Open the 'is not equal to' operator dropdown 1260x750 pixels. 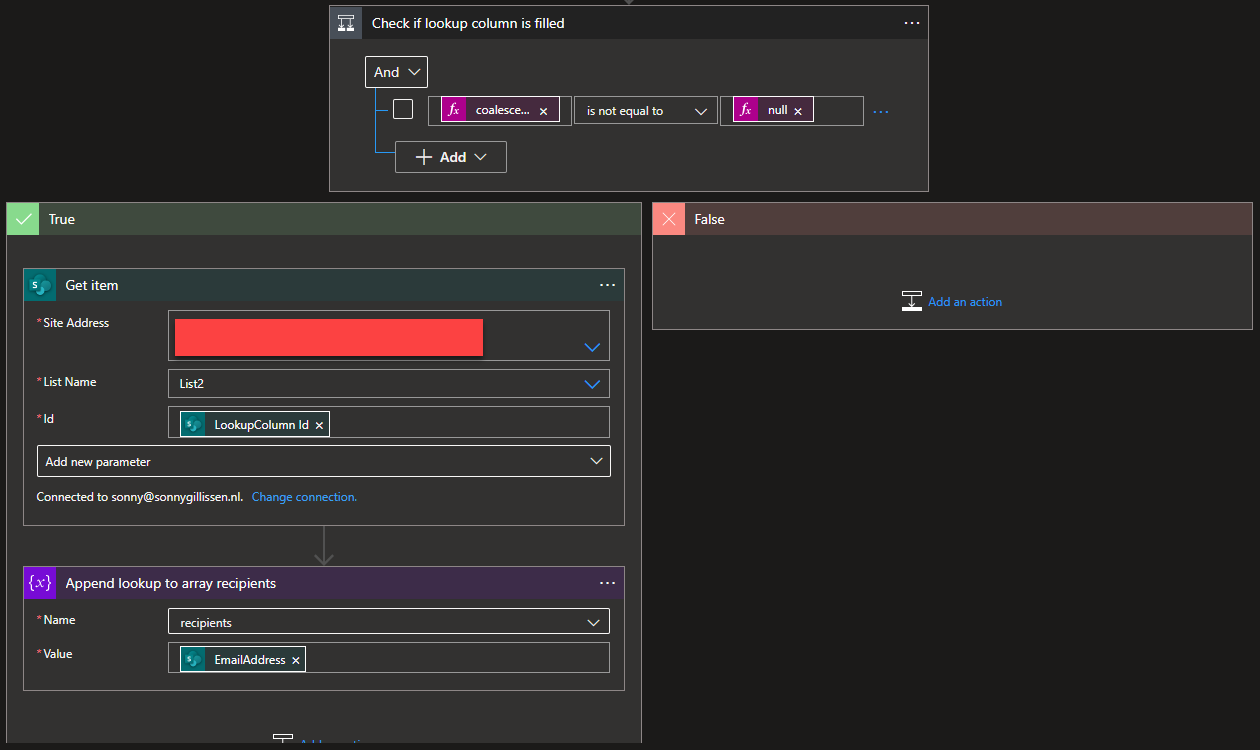pos(646,111)
